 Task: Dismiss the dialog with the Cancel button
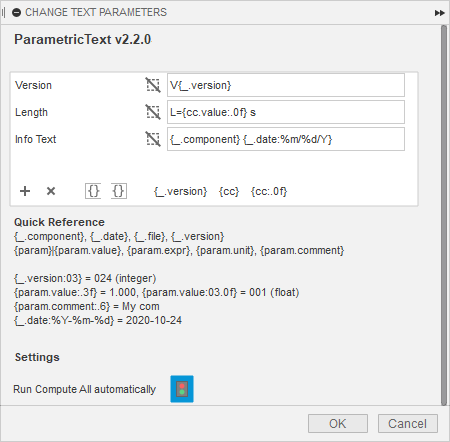pyautogui.click(x=408, y=424)
